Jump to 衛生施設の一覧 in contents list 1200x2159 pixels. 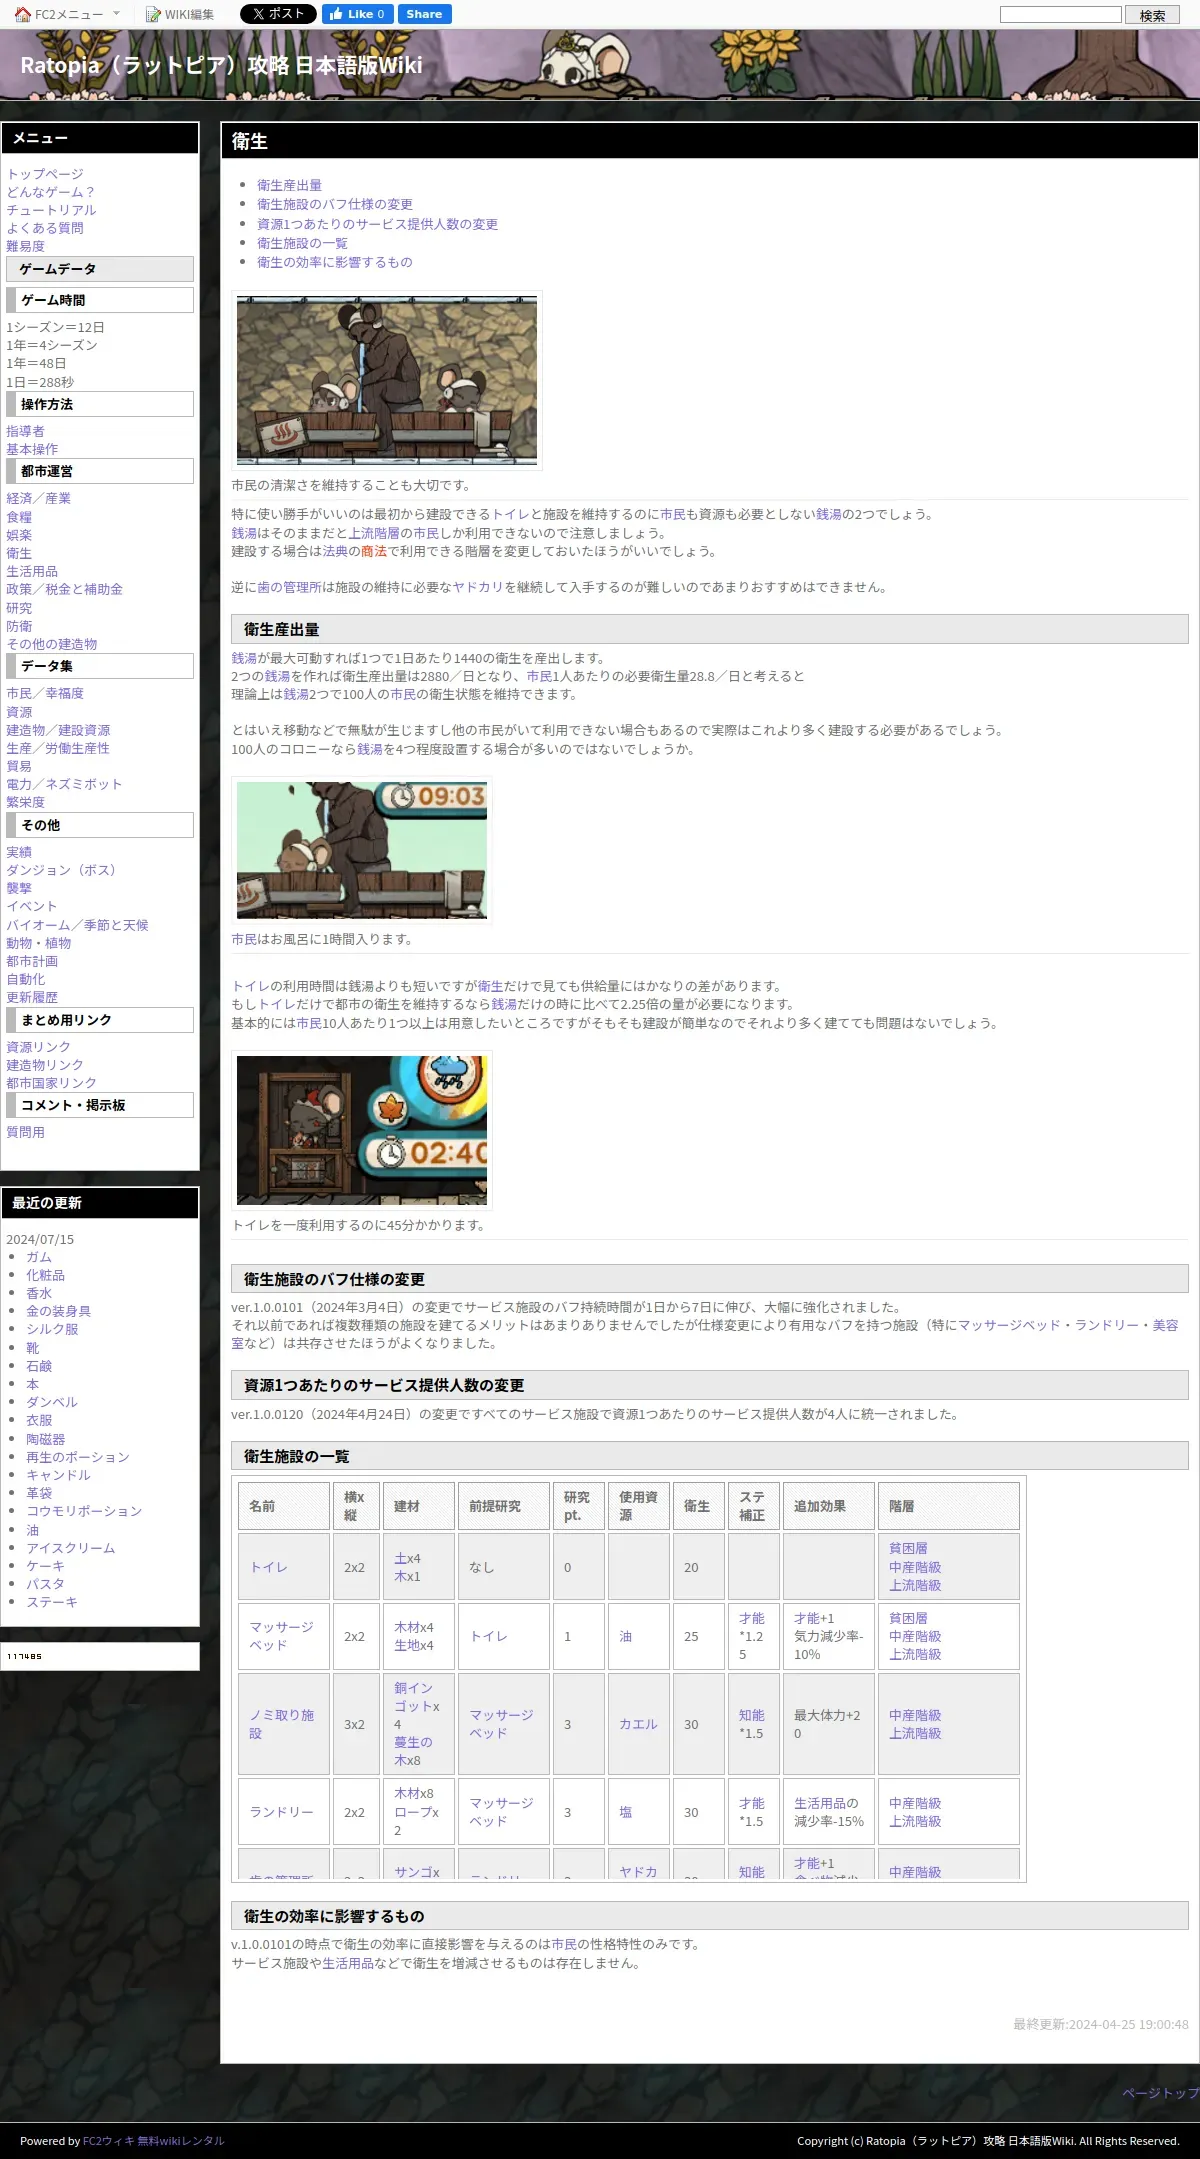pyautogui.click(x=302, y=243)
